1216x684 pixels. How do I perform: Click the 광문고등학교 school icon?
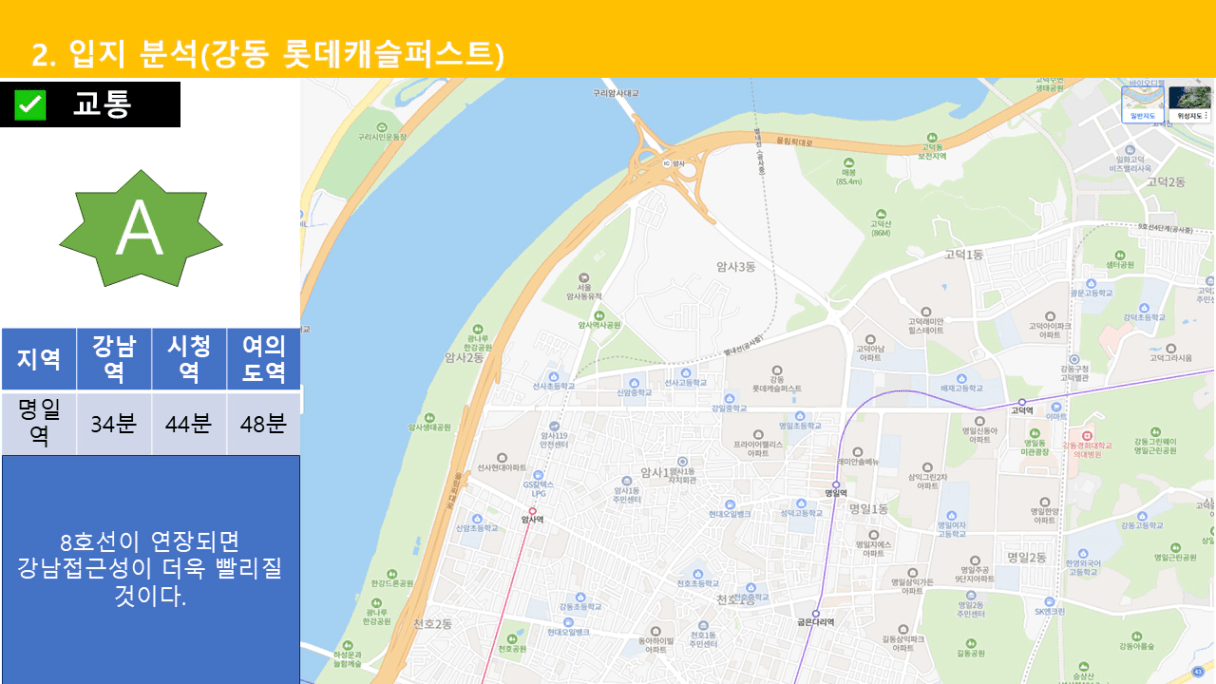click(x=1090, y=282)
